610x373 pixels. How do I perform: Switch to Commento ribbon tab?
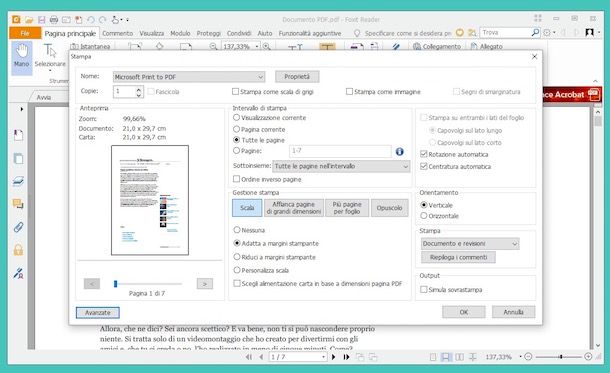click(x=117, y=33)
